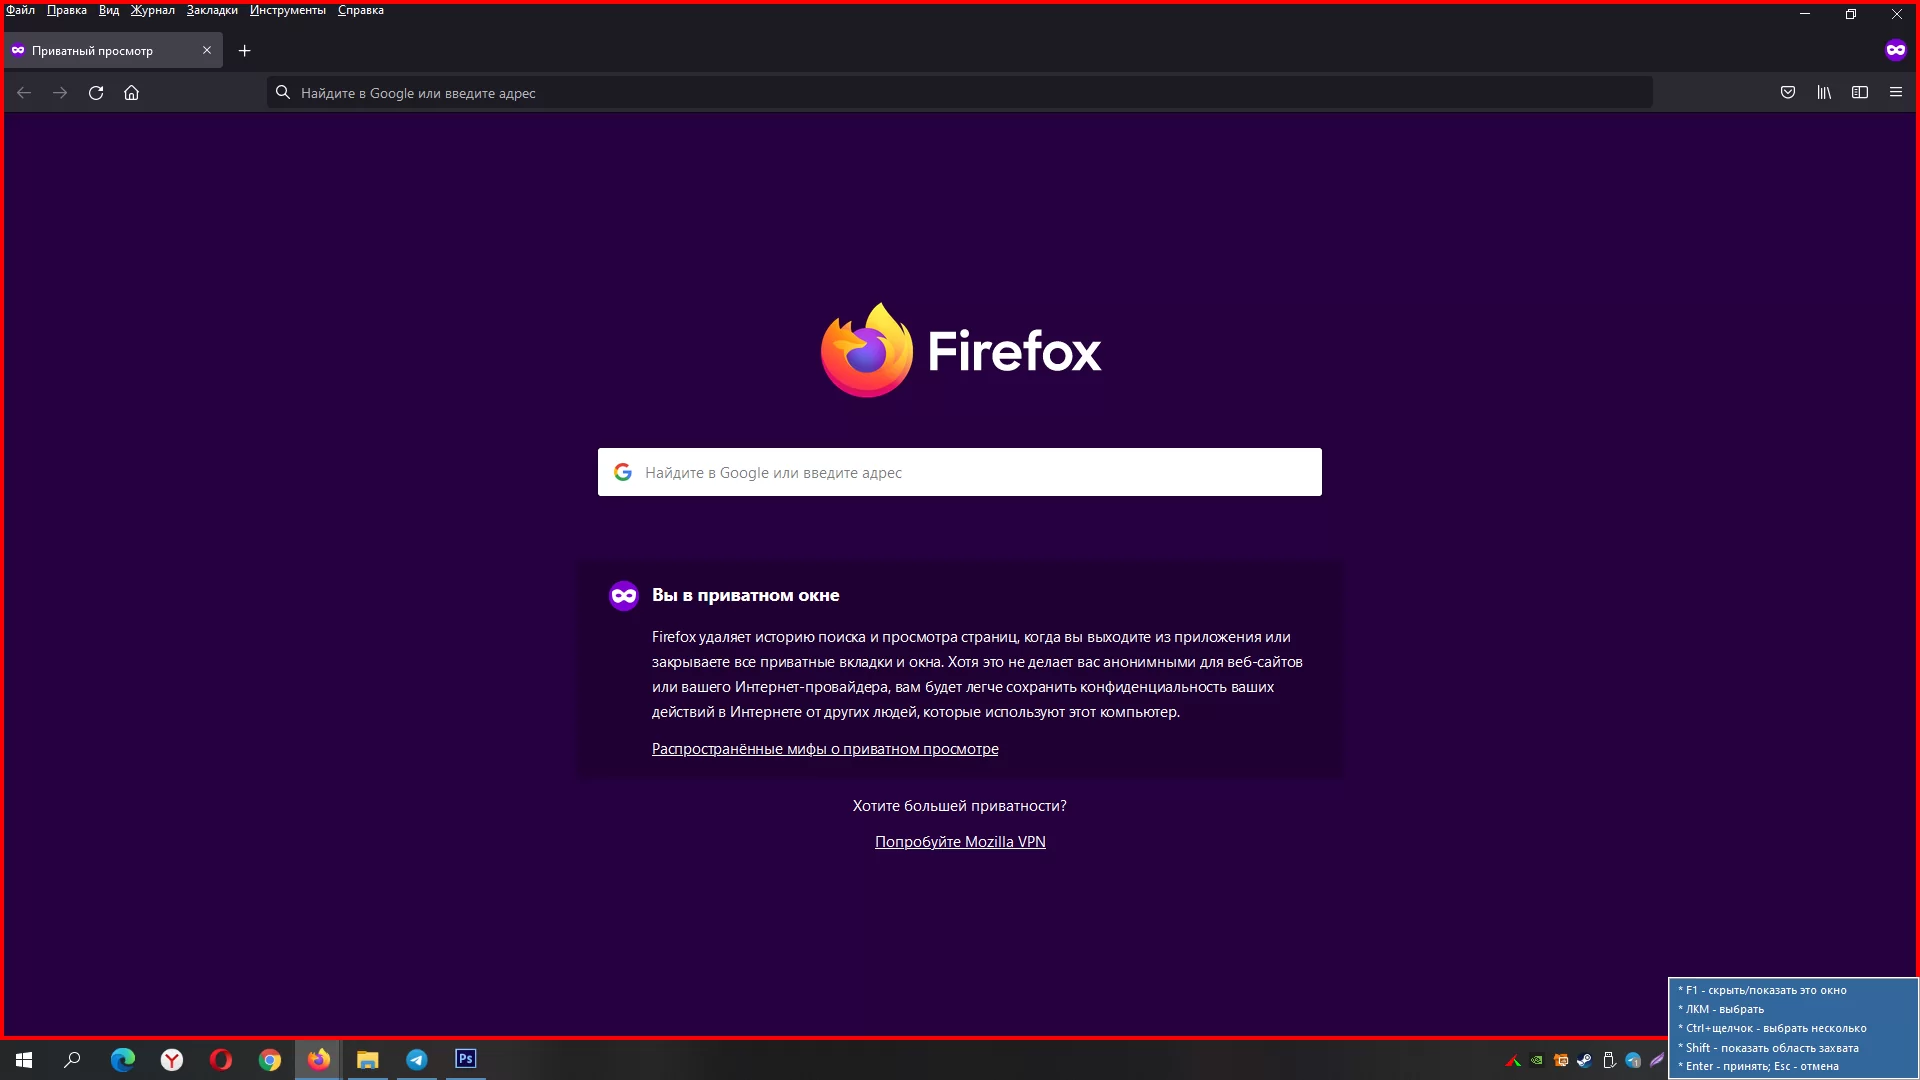Click the Google search box on page
The width and height of the screenshot is (1920, 1080).
click(960, 472)
